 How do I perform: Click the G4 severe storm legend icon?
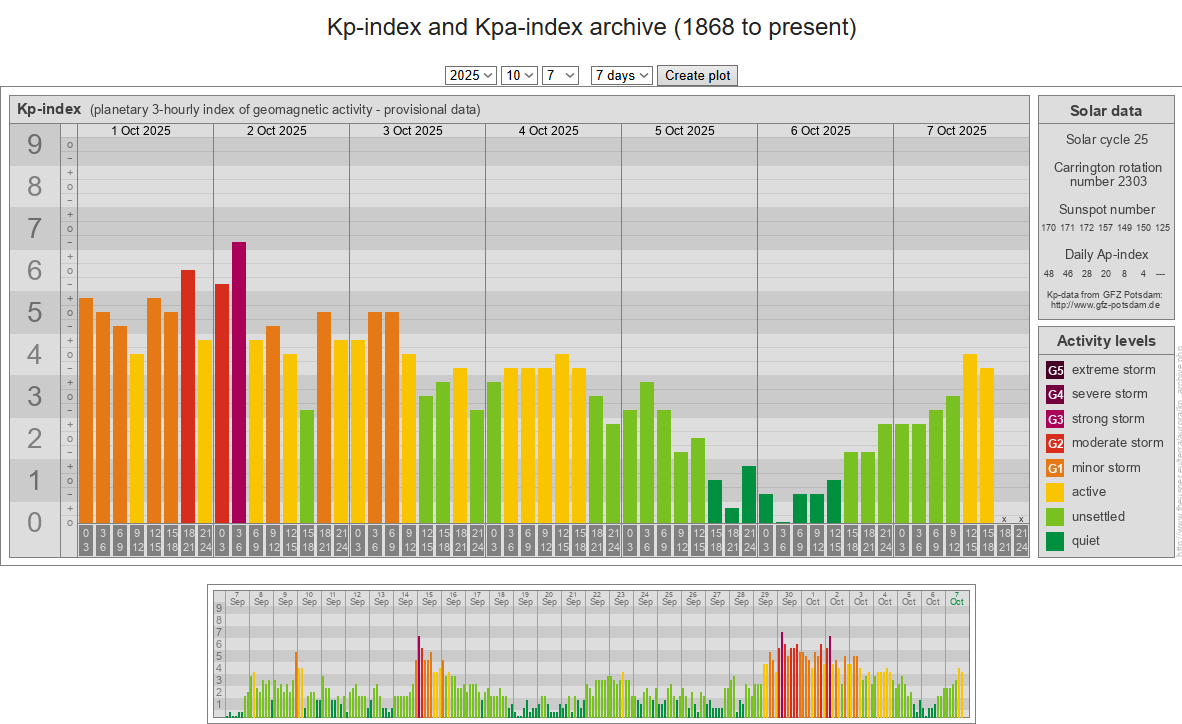coord(1055,394)
